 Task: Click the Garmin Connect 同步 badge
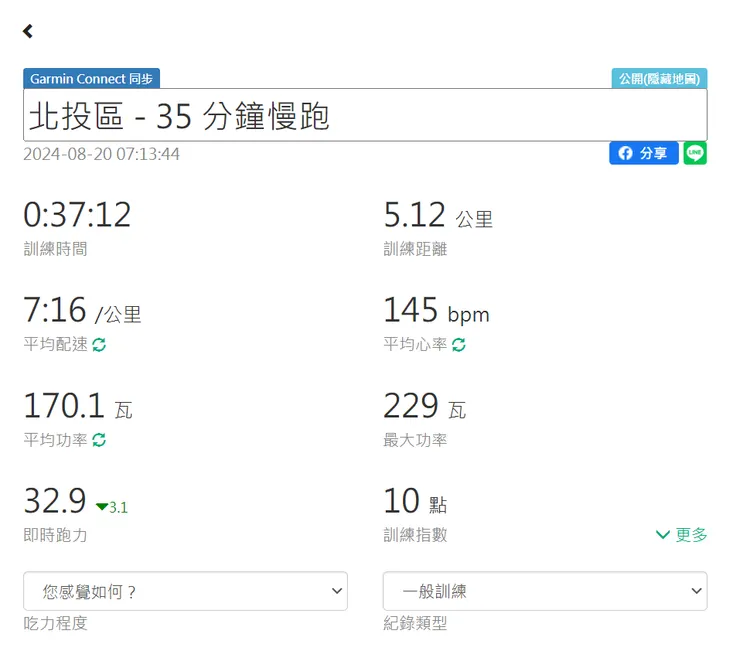92,78
